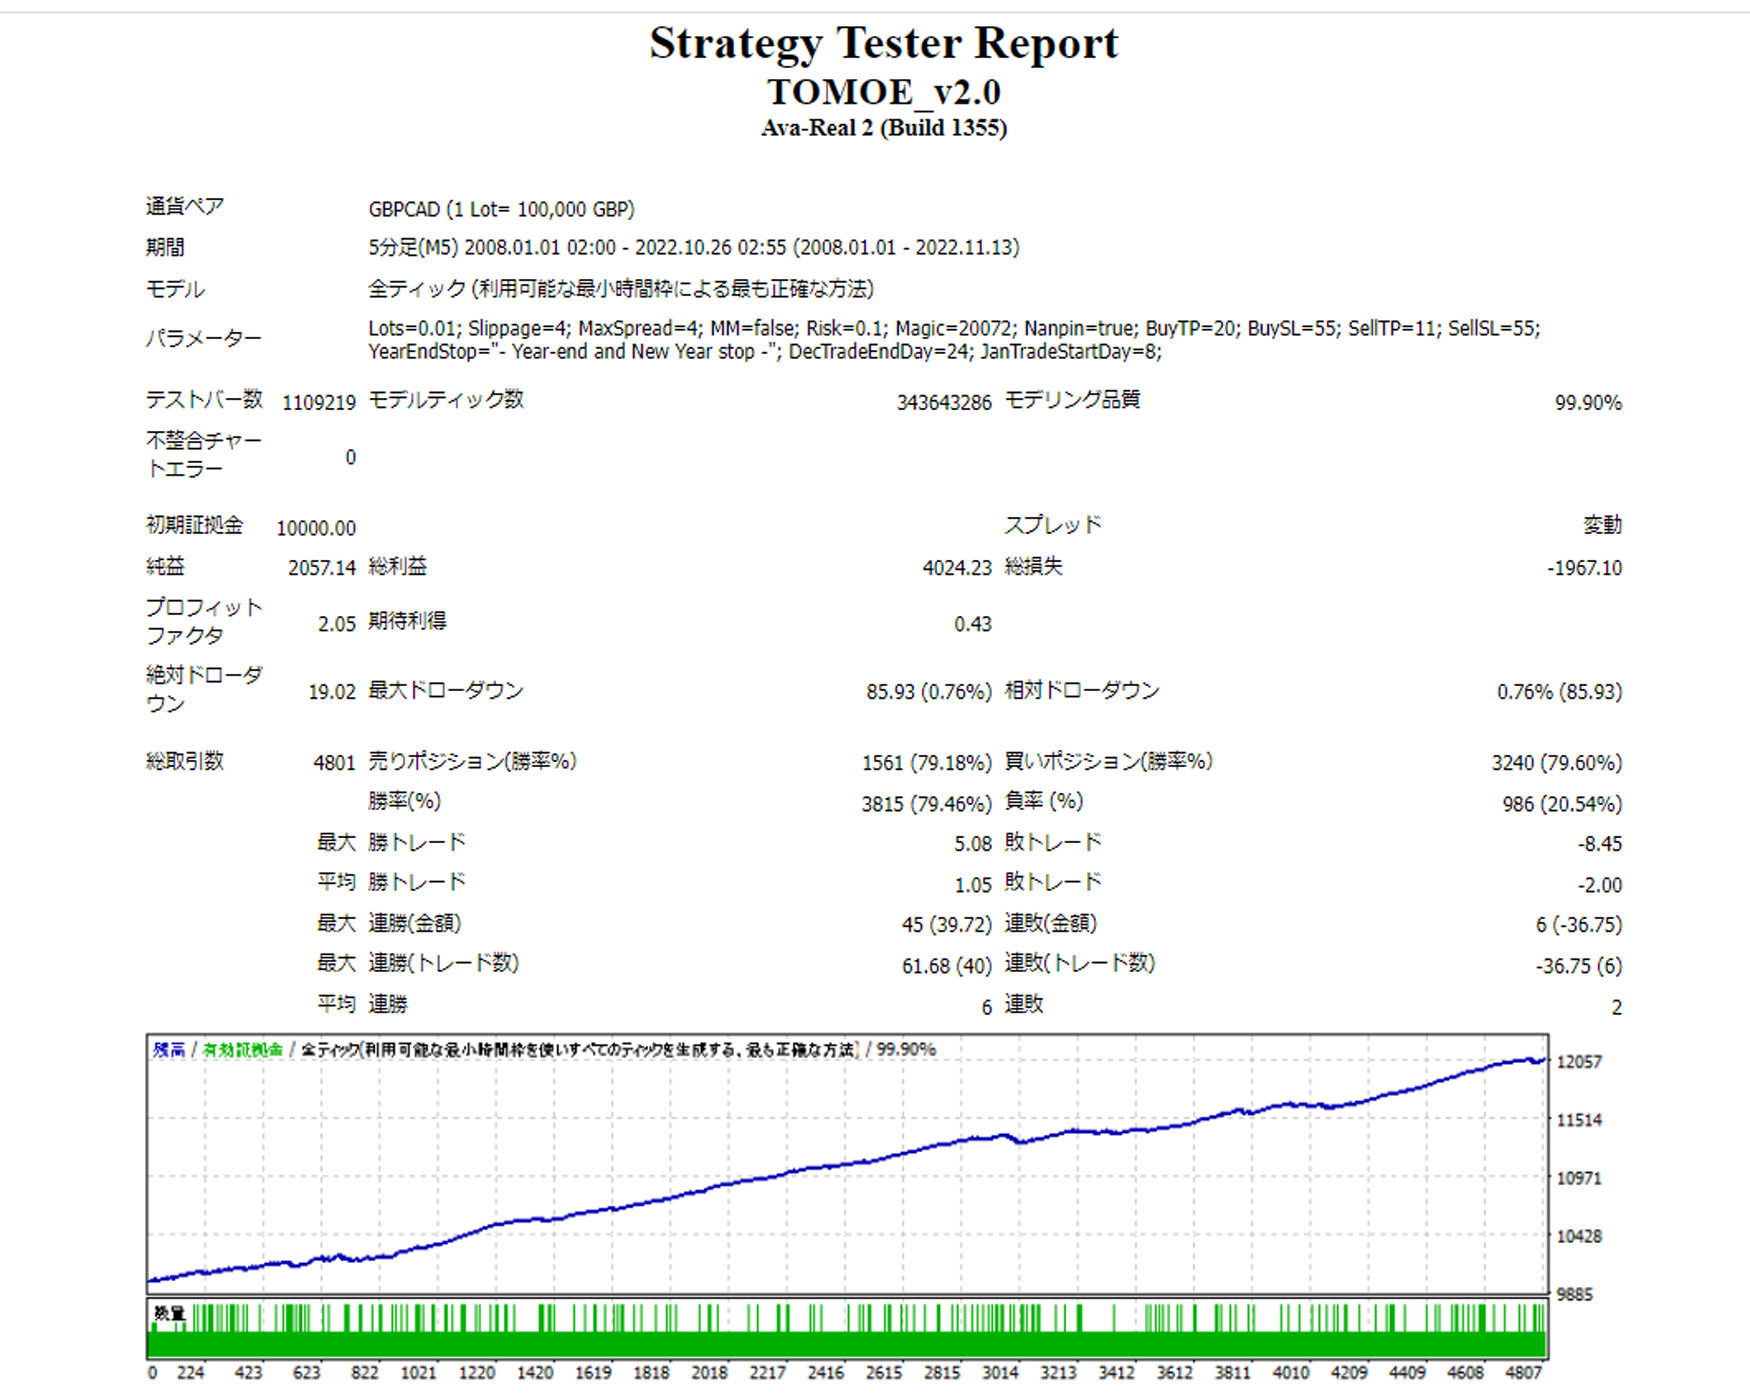Click the 12057 chart axis label
This screenshot has width=1750, height=1398.
coord(1579,1062)
